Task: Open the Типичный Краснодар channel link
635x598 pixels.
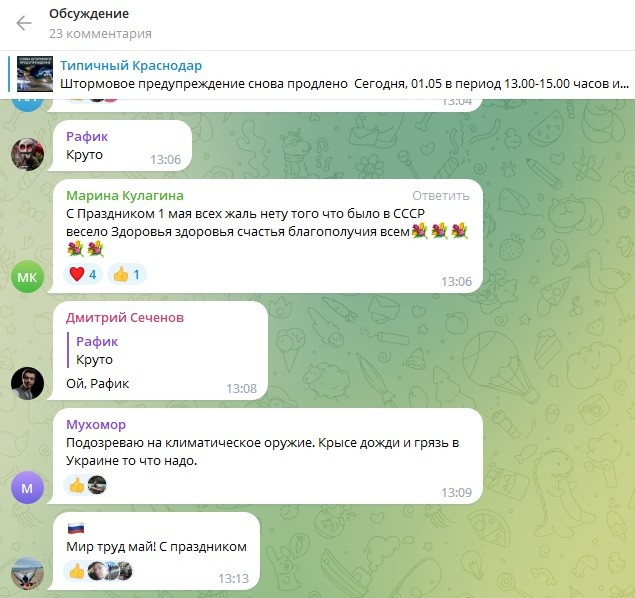Action: (131, 65)
